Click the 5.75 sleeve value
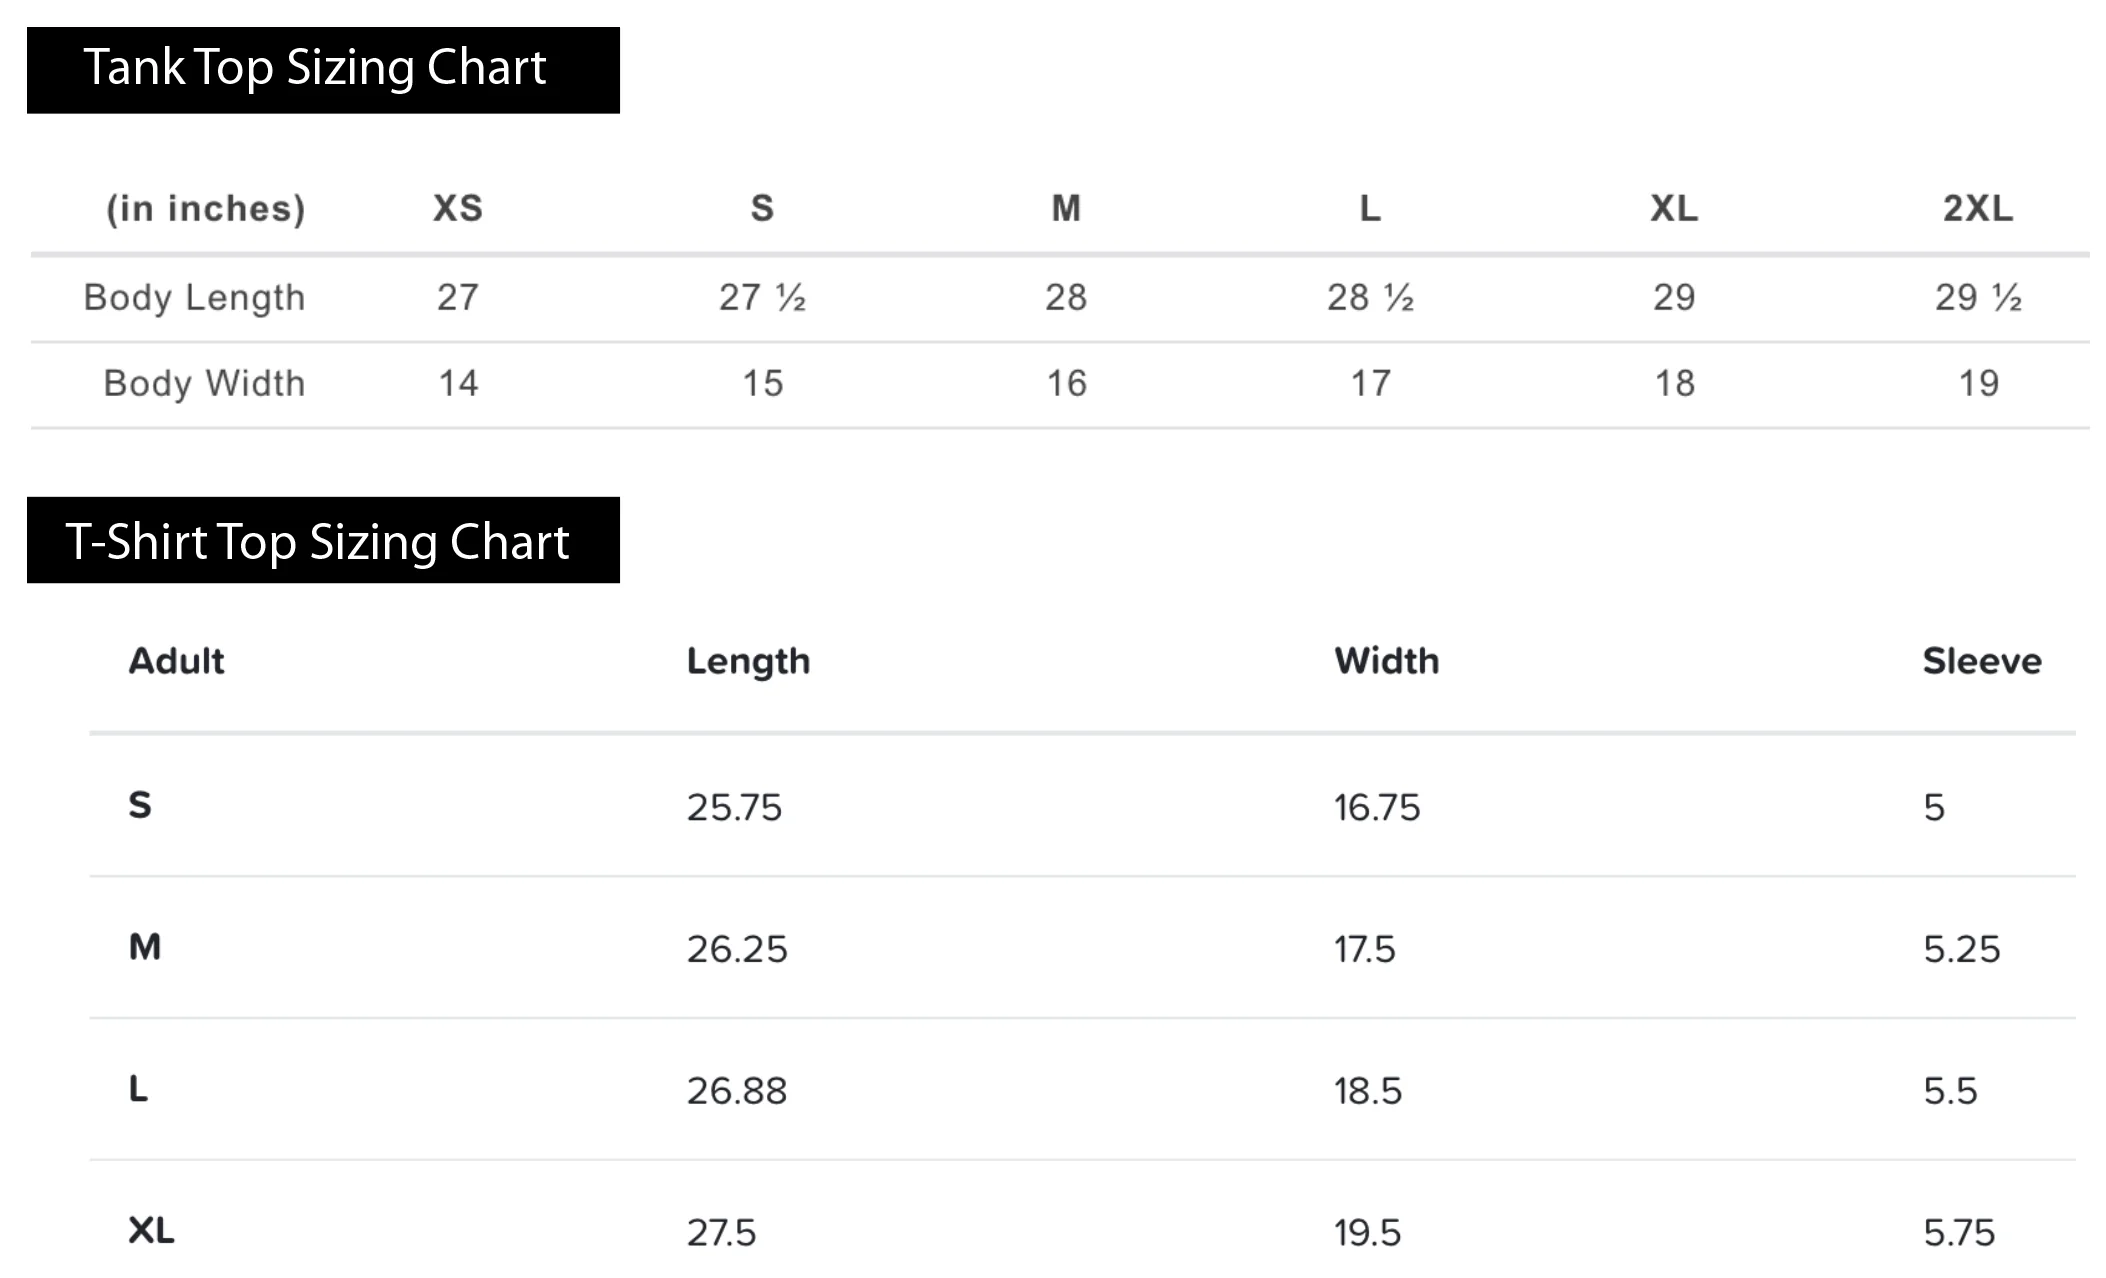The image size is (2106, 1278). [1959, 1232]
